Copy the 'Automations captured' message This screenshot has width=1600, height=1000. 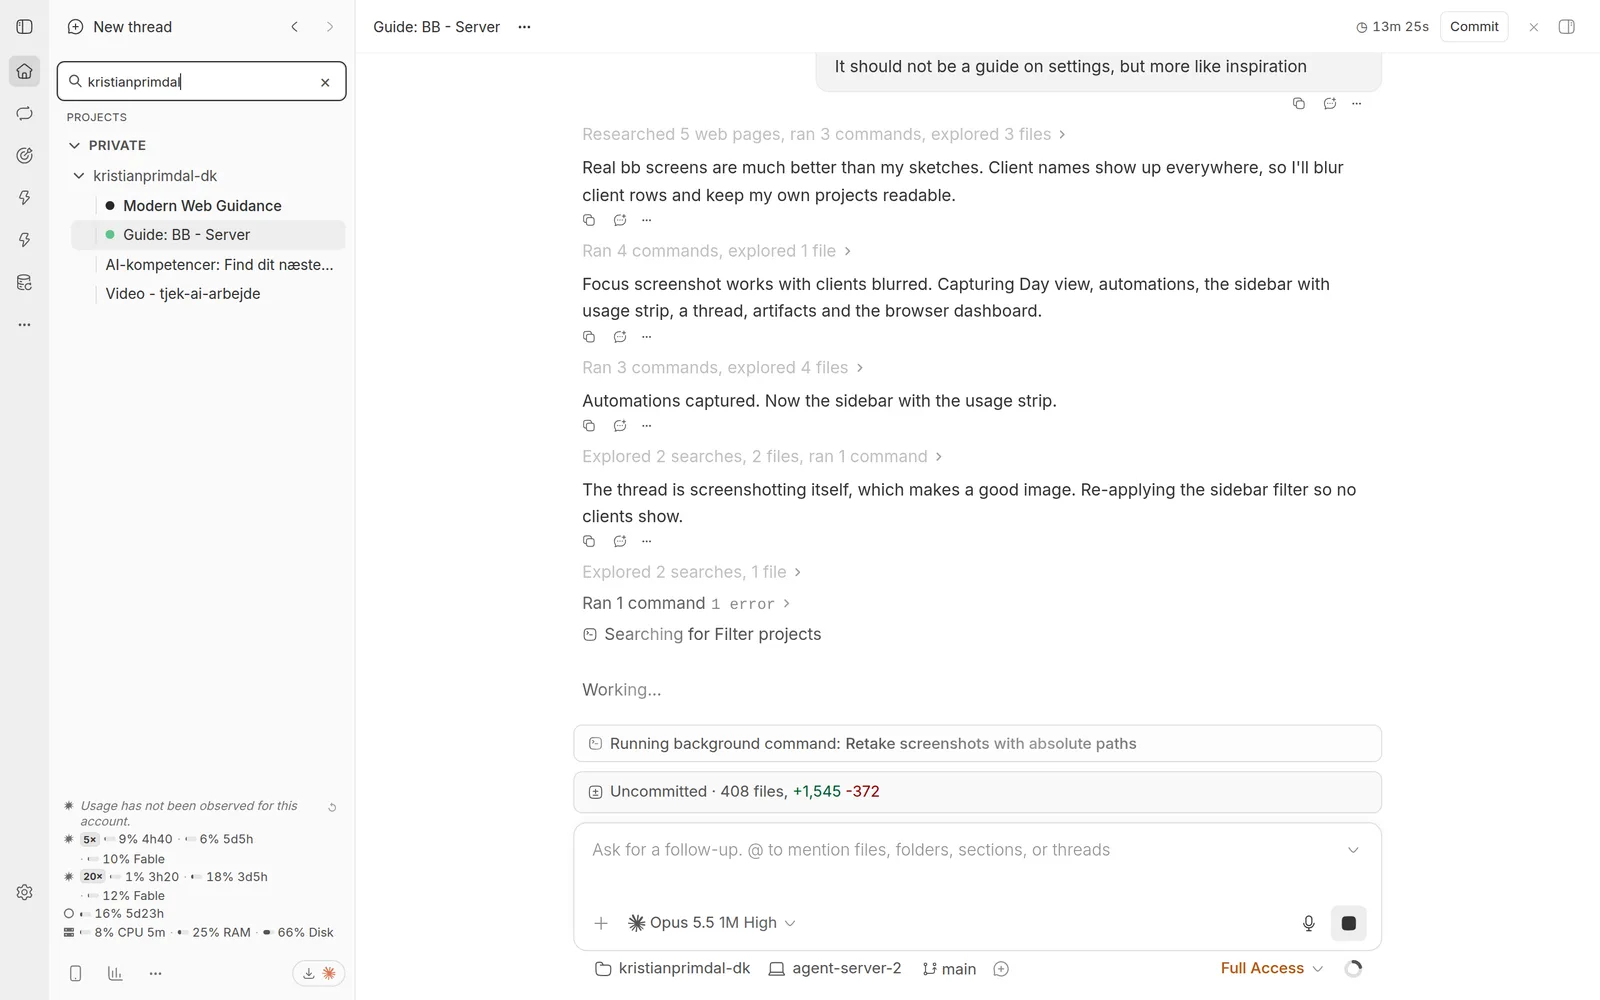pos(589,426)
